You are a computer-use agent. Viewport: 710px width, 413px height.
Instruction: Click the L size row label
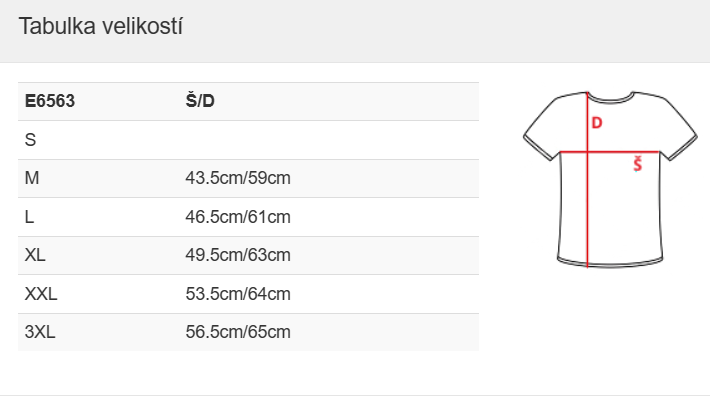pos(29,217)
